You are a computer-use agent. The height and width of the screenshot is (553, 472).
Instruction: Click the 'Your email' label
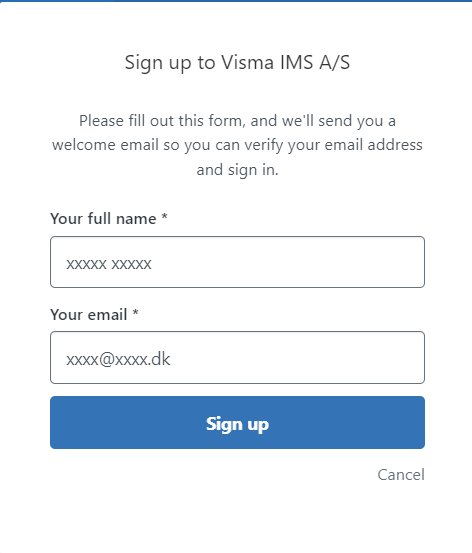[x=89, y=315]
